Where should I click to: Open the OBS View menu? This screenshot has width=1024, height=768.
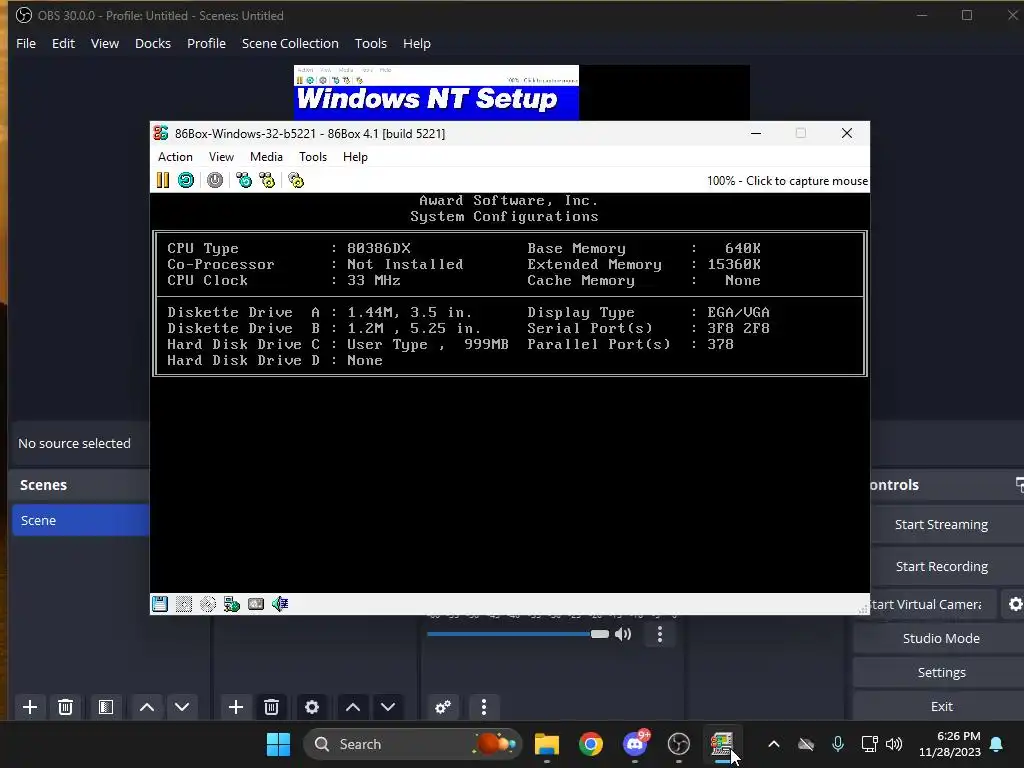coord(104,43)
